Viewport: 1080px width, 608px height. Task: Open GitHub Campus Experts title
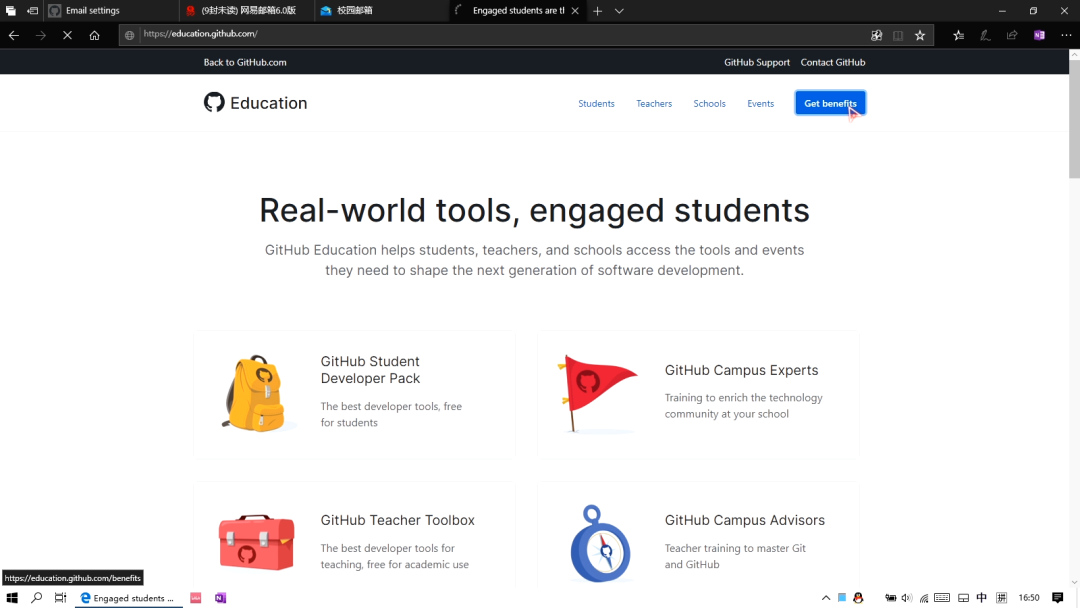coord(741,370)
